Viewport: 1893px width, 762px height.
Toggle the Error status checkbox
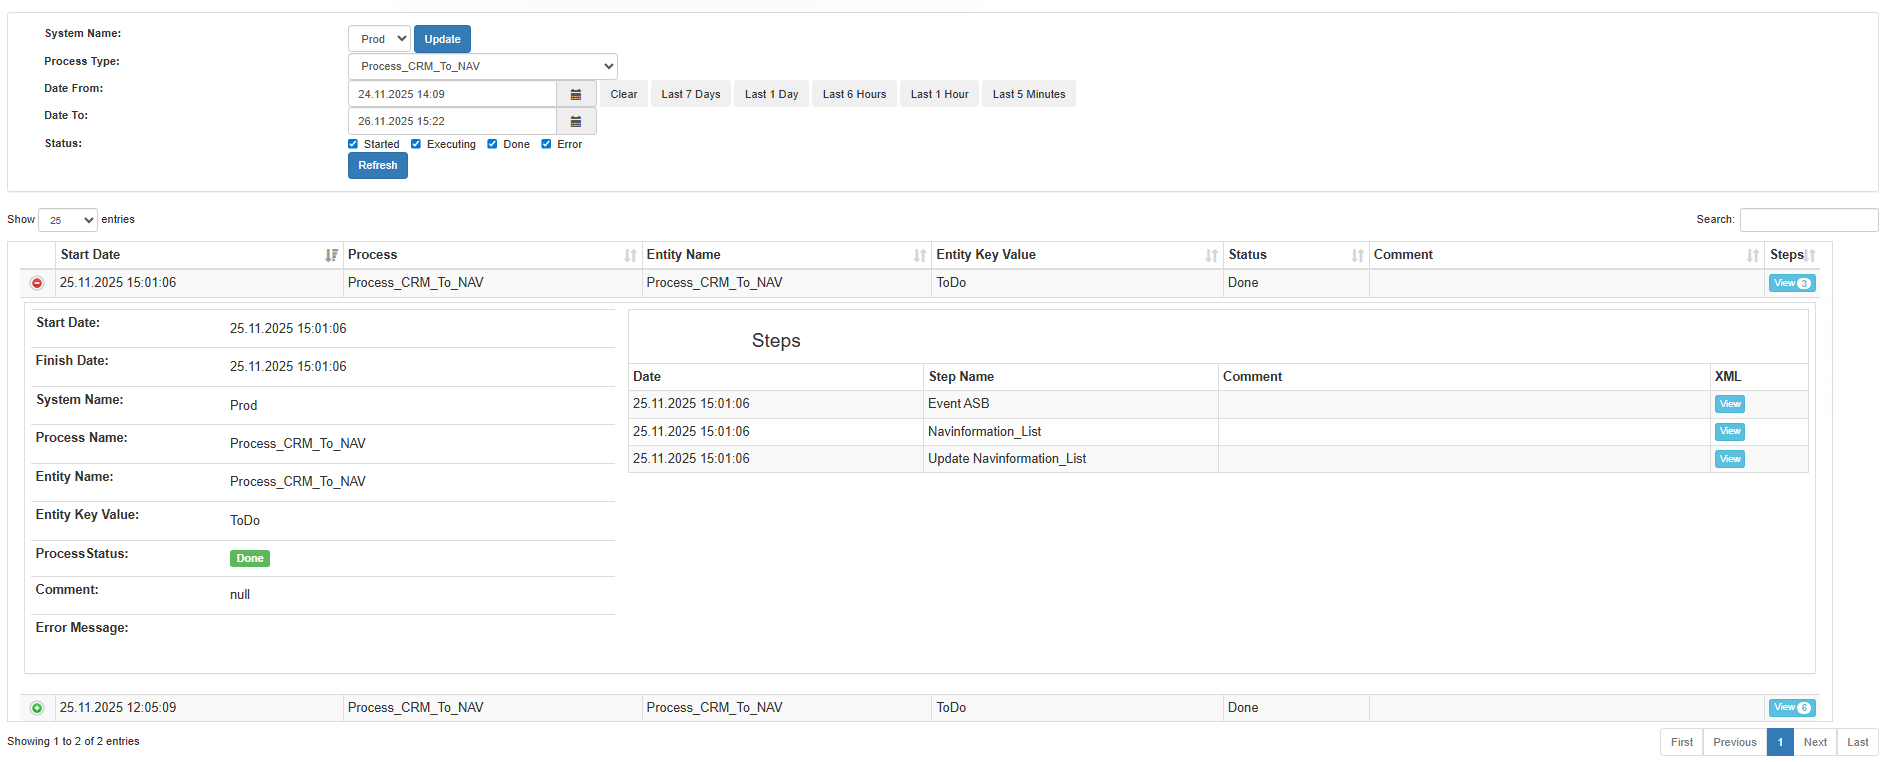point(546,144)
